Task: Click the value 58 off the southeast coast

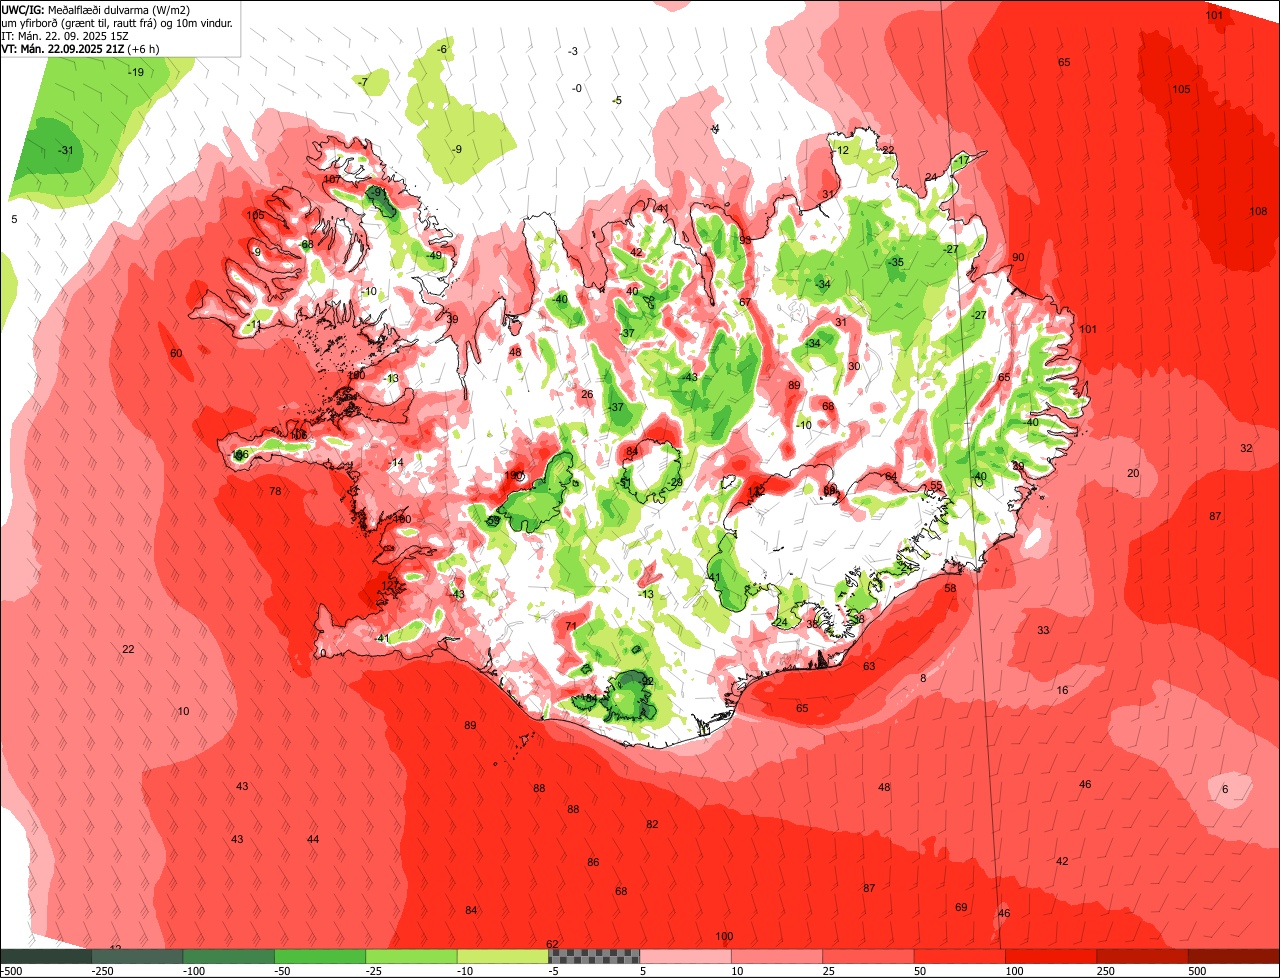Action: tap(950, 588)
